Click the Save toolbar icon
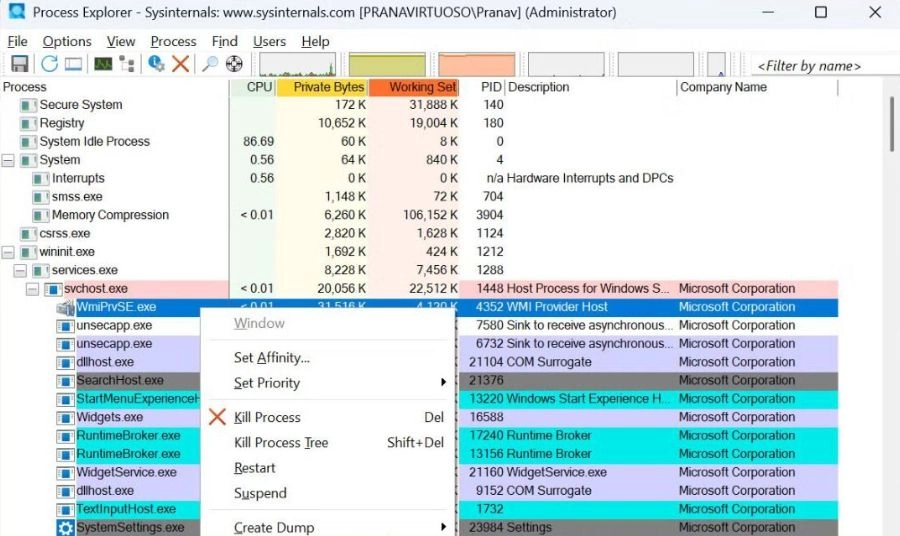This screenshot has width=900, height=536. click(20, 64)
